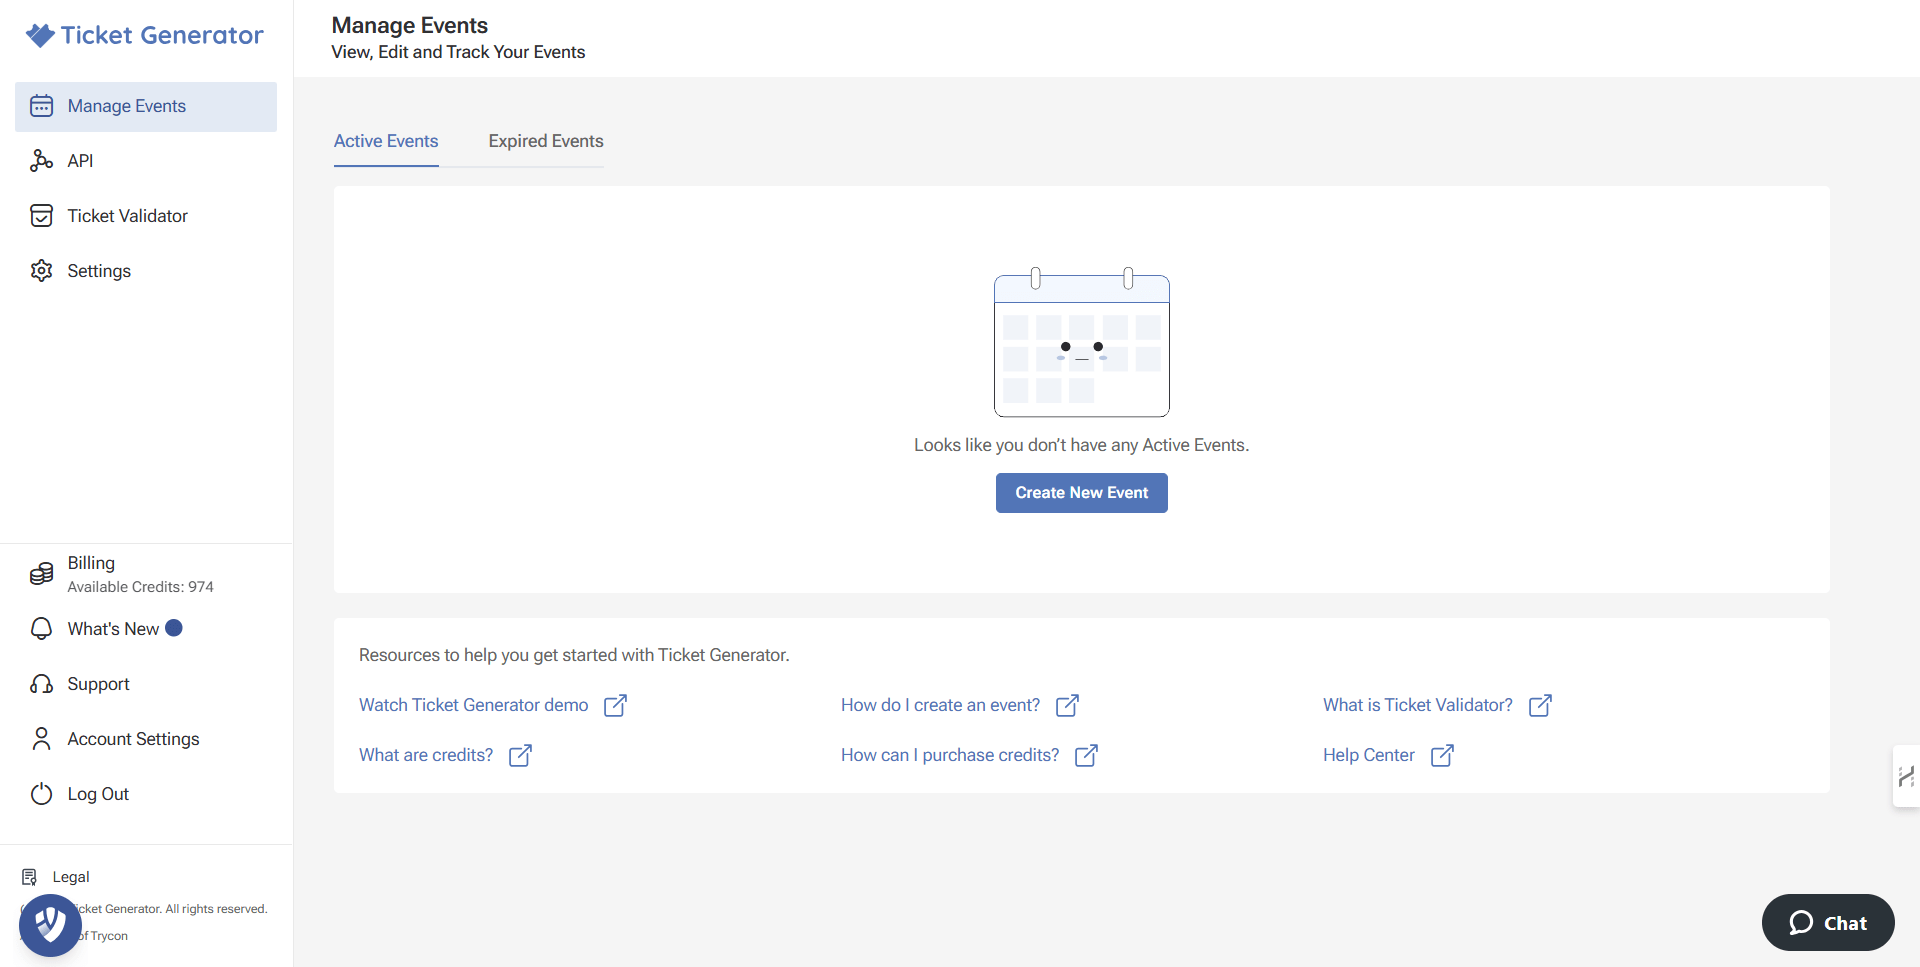Open the What is Ticket Validator link
The image size is (1920, 967).
point(1418,705)
